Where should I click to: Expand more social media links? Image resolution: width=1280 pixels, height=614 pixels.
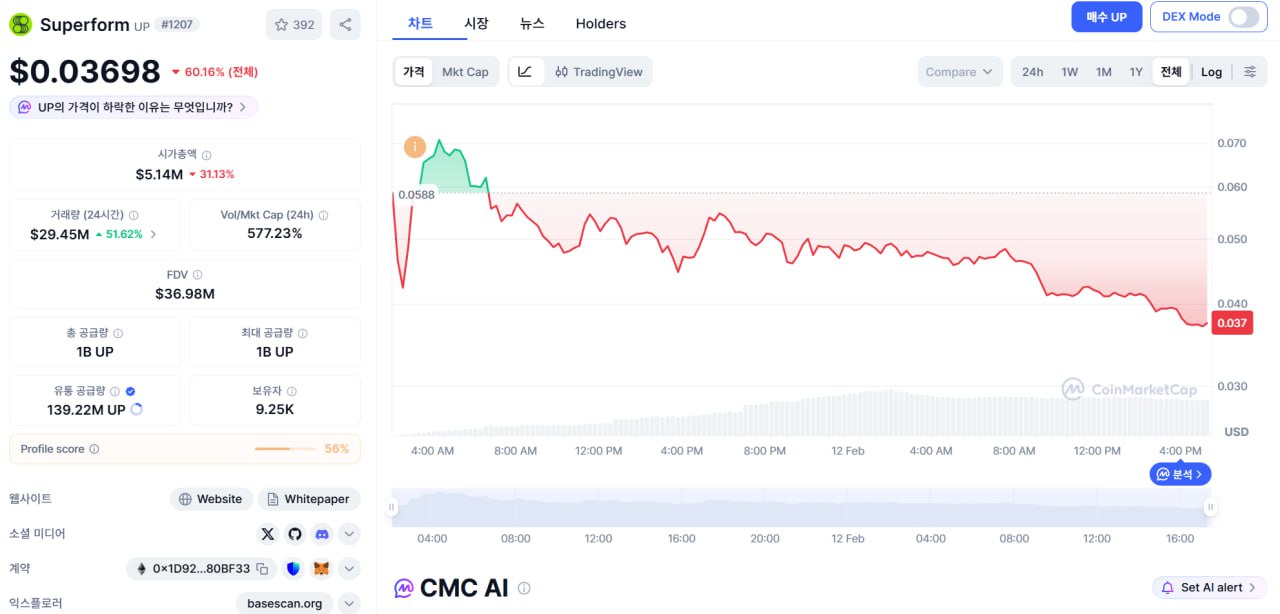(x=349, y=534)
